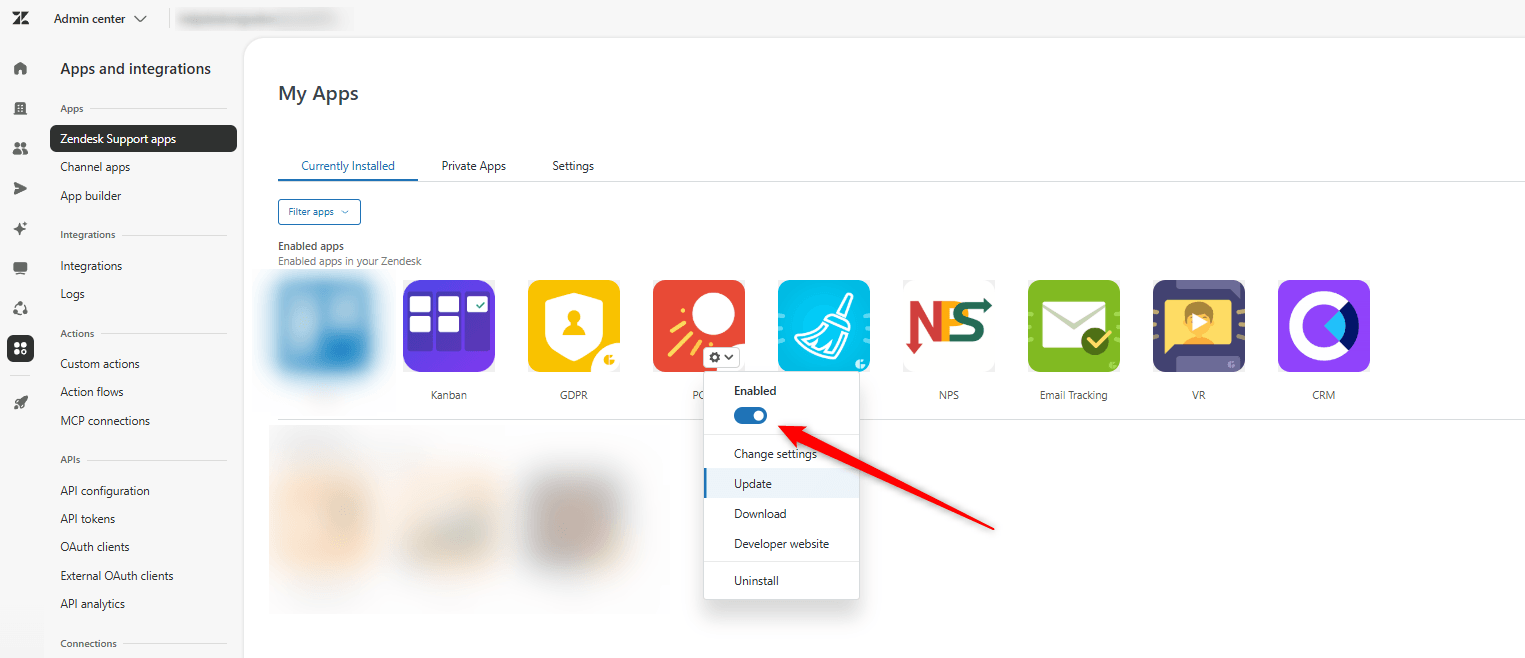Screen dimensions: 1525x658
Task: Open Account building icon in left rail
Action: (x=20, y=108)
